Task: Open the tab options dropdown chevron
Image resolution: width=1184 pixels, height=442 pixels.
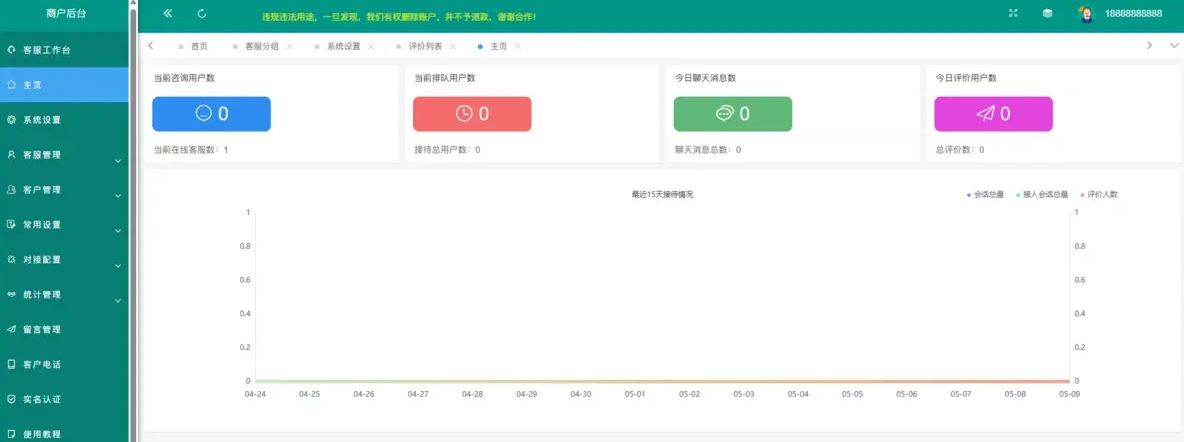Action: [x=1173, y=45]
